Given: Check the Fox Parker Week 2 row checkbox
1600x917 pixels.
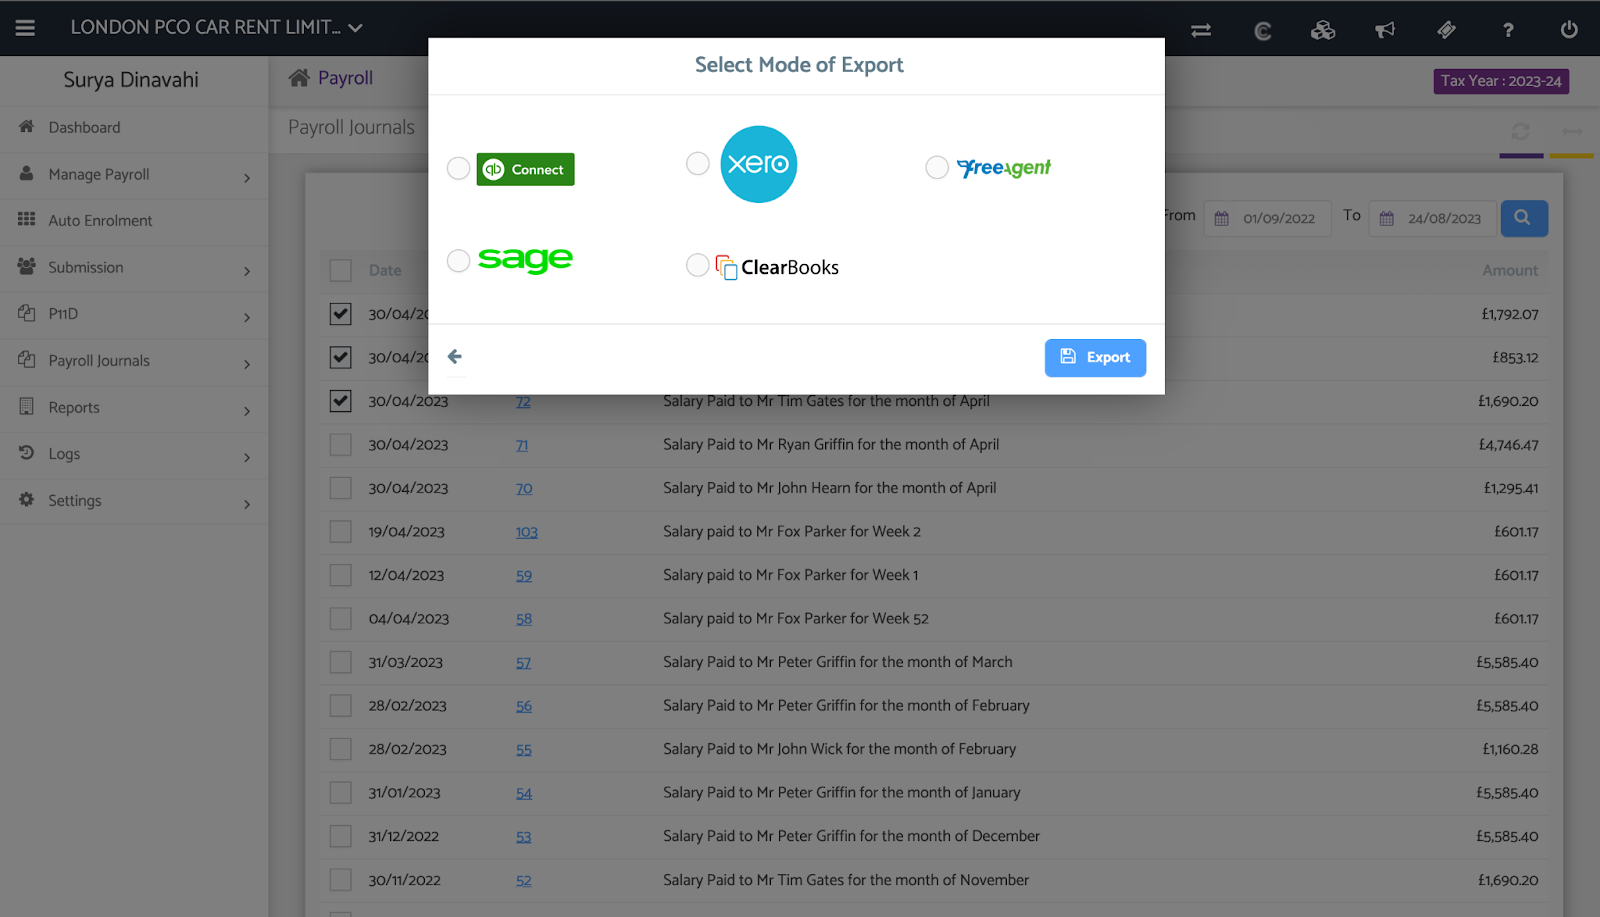Looking at the screenshot, I should click(341, 531).
